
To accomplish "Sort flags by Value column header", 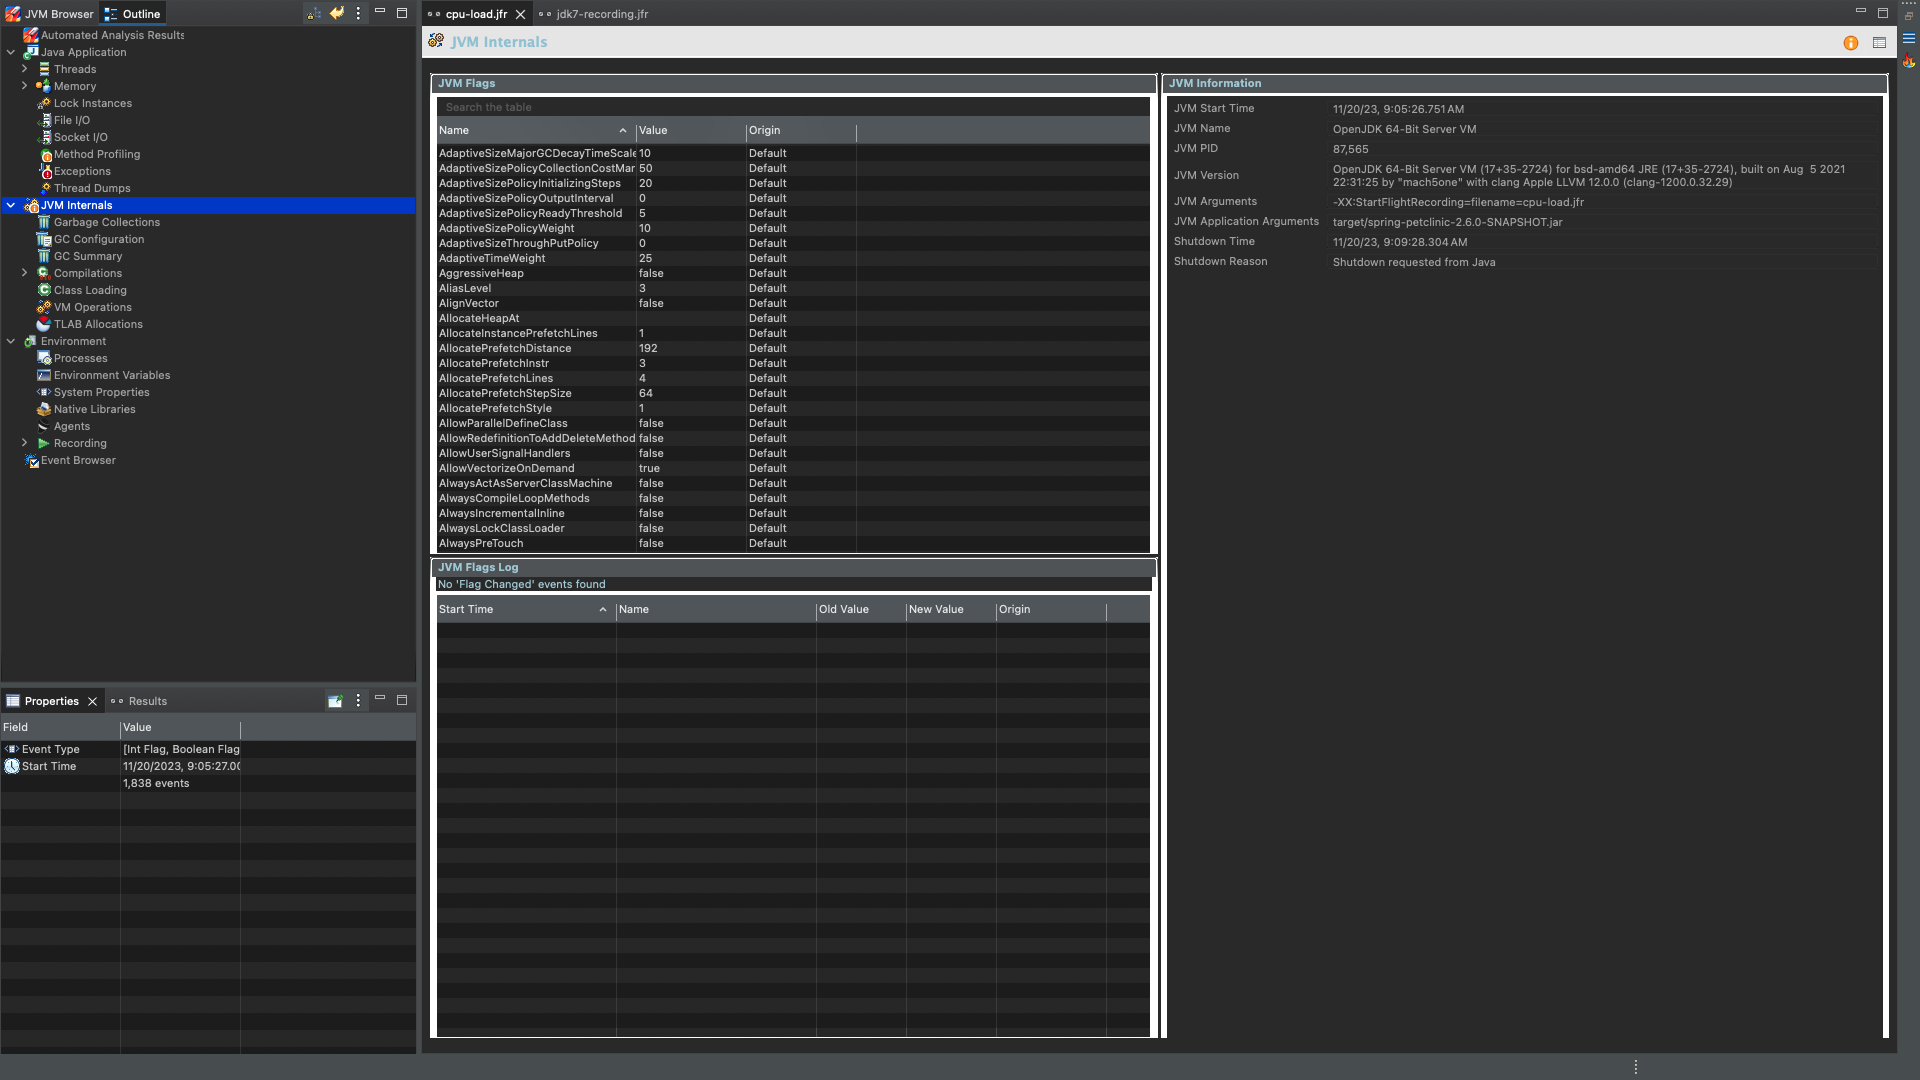I will (x=690, y=131).
